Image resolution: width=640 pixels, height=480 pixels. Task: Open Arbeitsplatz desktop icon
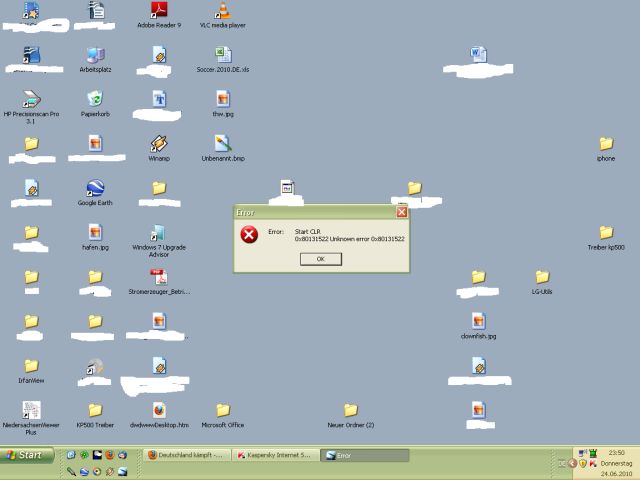click(x=95, y=55)
